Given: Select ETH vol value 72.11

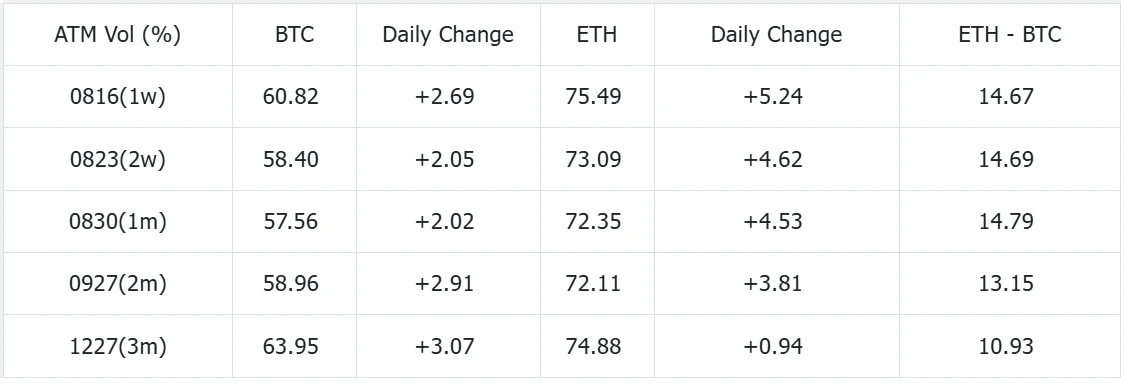Looking at the screenshot, I should pyautogui.click(x=593, y=284).
